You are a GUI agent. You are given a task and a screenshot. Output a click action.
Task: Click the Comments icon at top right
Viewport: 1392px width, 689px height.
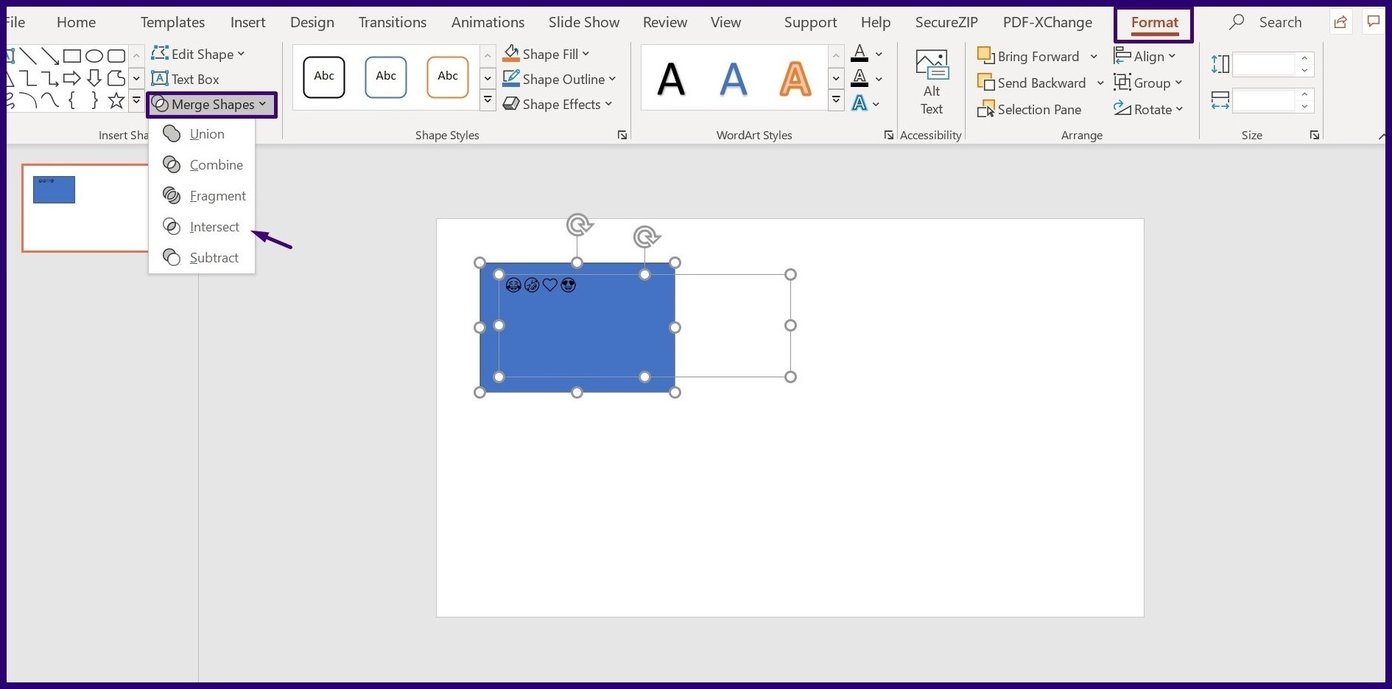(1373, 22)
